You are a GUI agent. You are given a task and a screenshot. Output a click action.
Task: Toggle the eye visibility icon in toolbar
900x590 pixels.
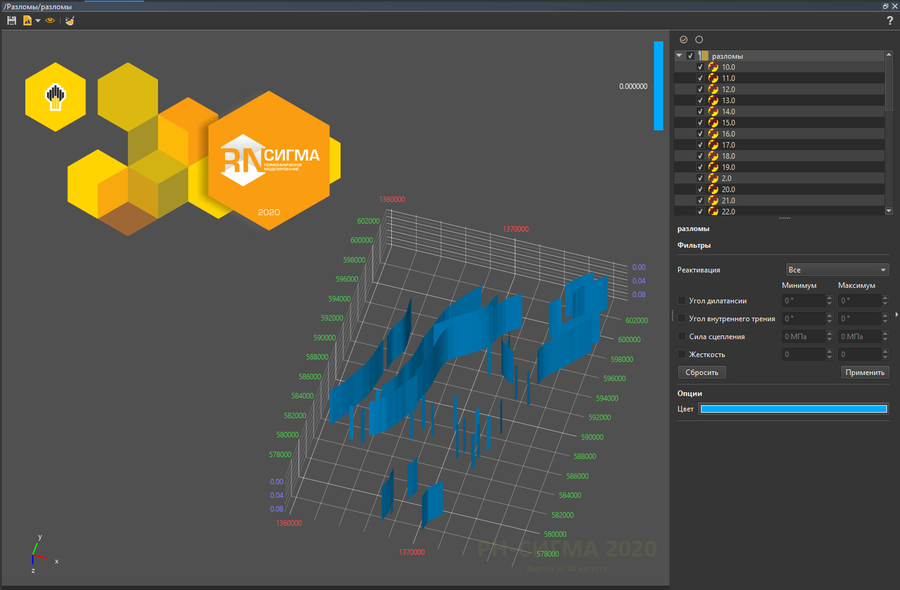pyautogui.click(x=49, y=20)
